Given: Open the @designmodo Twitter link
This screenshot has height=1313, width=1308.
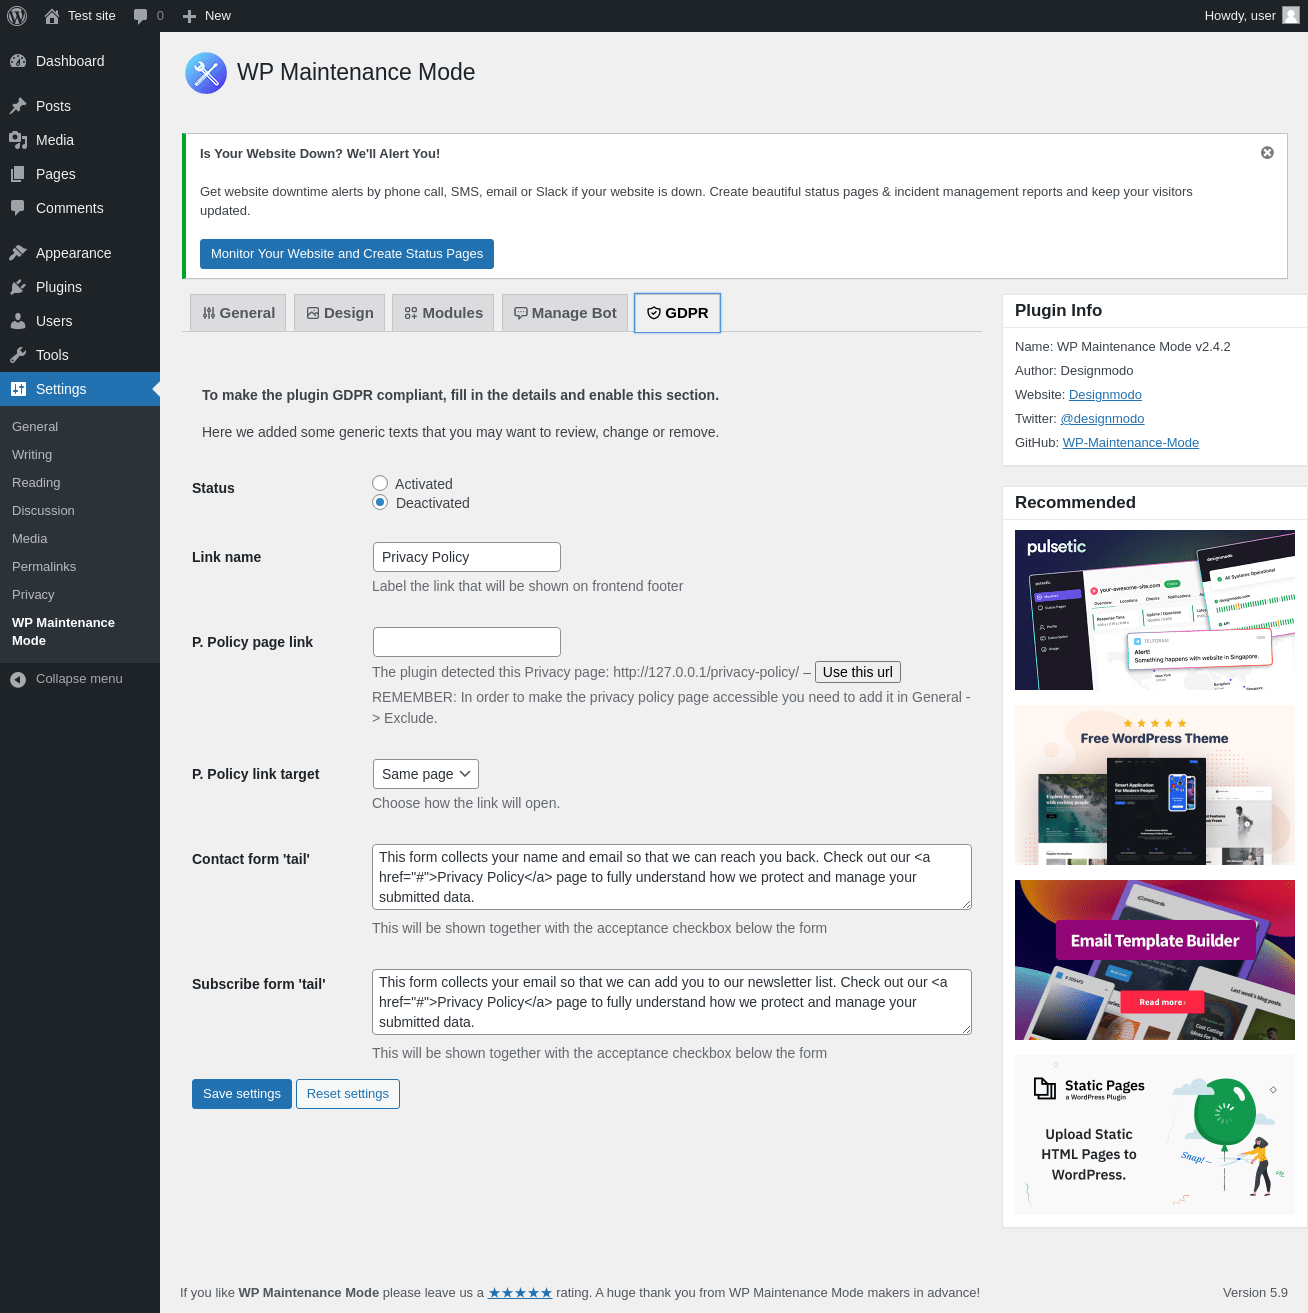Looking at the screenshot, I should pos(1102,419).
